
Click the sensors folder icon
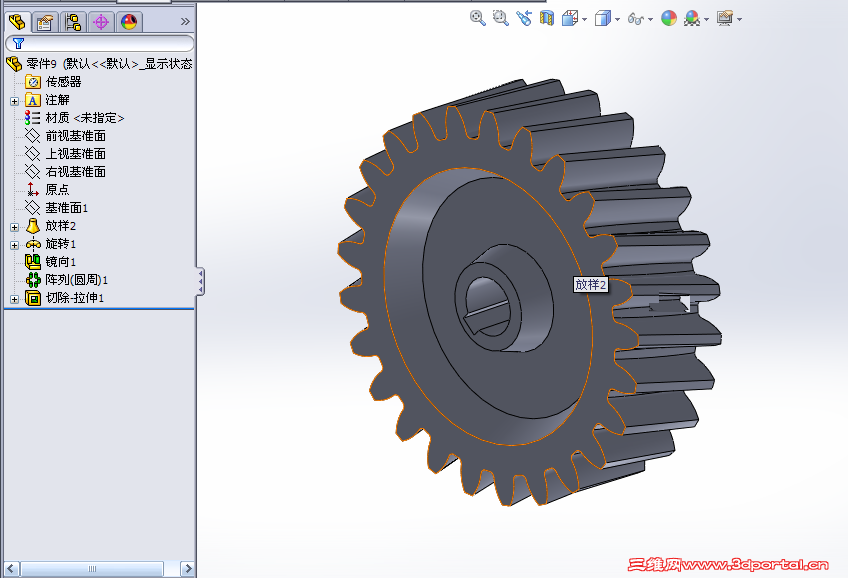[x=33, y=82]
